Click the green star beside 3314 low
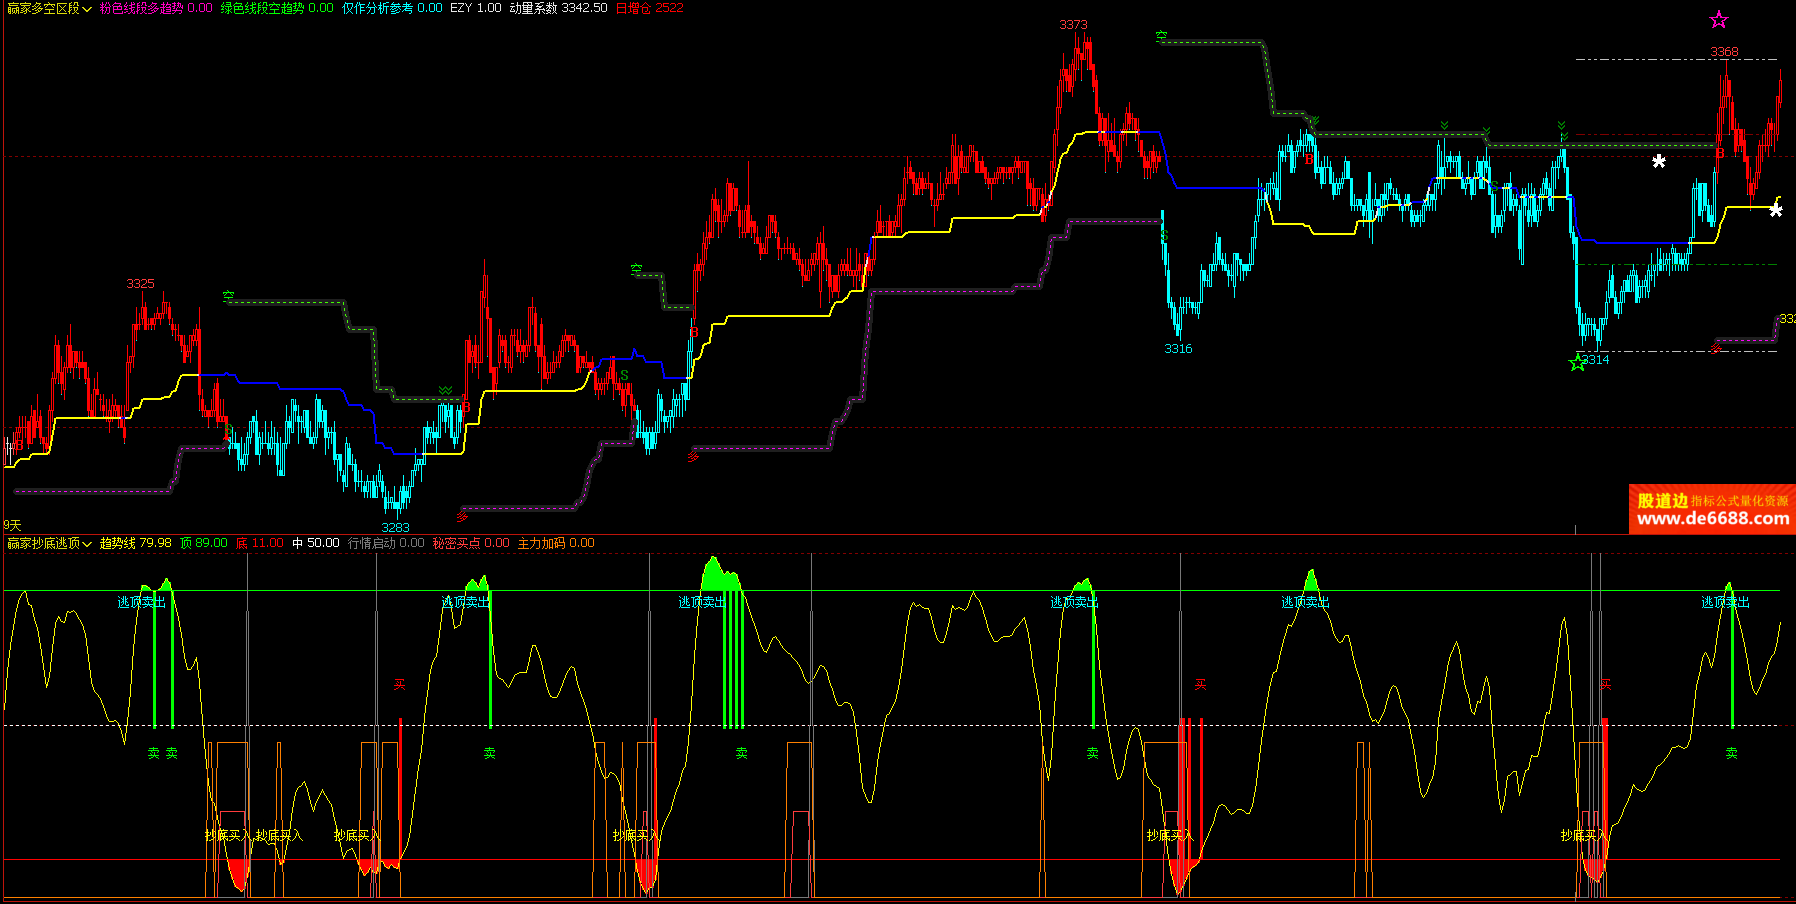 point(1577,363)
